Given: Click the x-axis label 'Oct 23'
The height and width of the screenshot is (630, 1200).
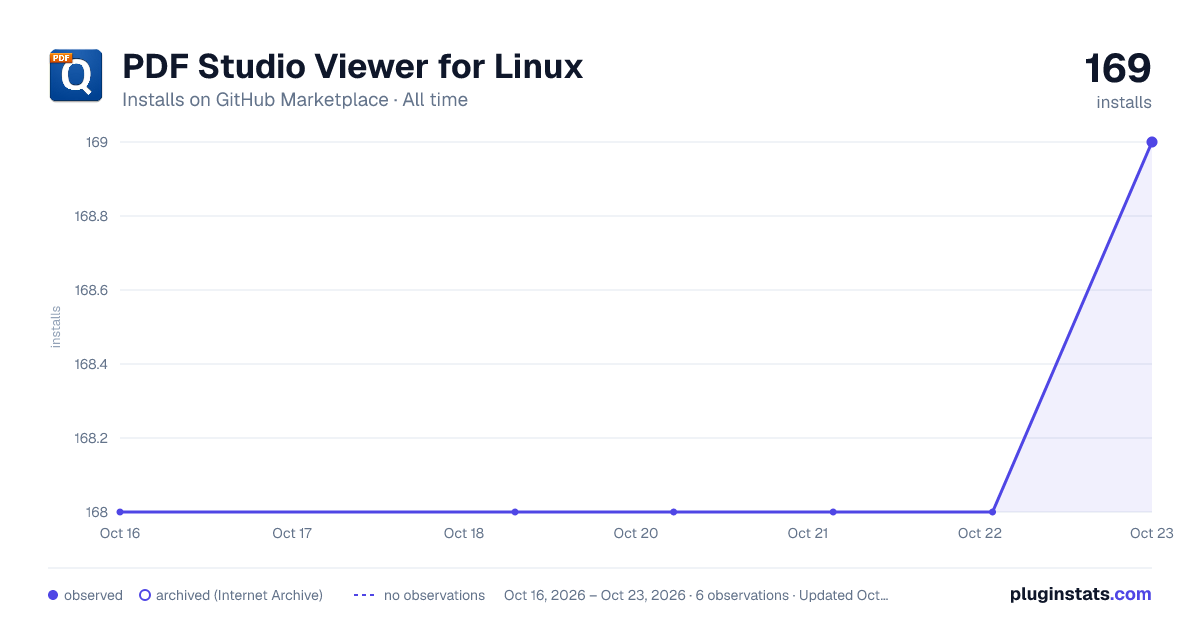Looking at the screenshot, I should pyautogui.click(x=1150, y=533).
